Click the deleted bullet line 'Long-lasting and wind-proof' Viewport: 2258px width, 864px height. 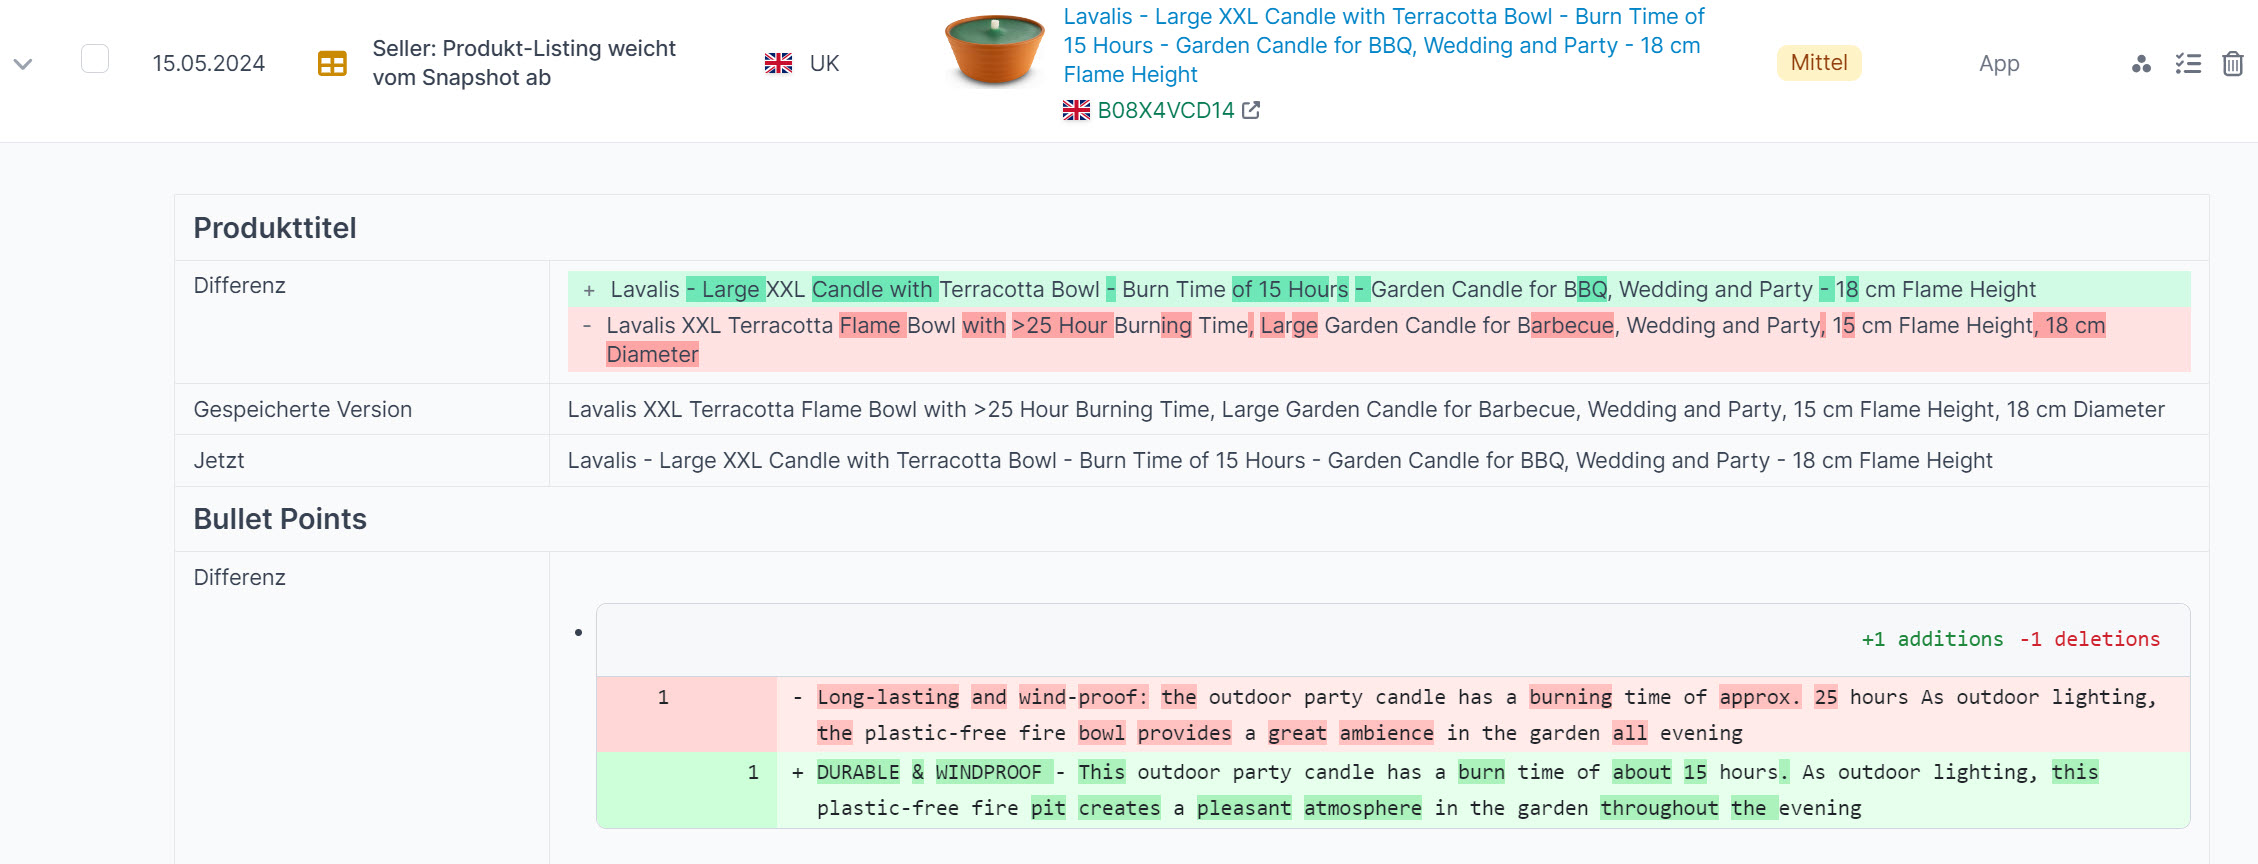(x=1393, y=714)
